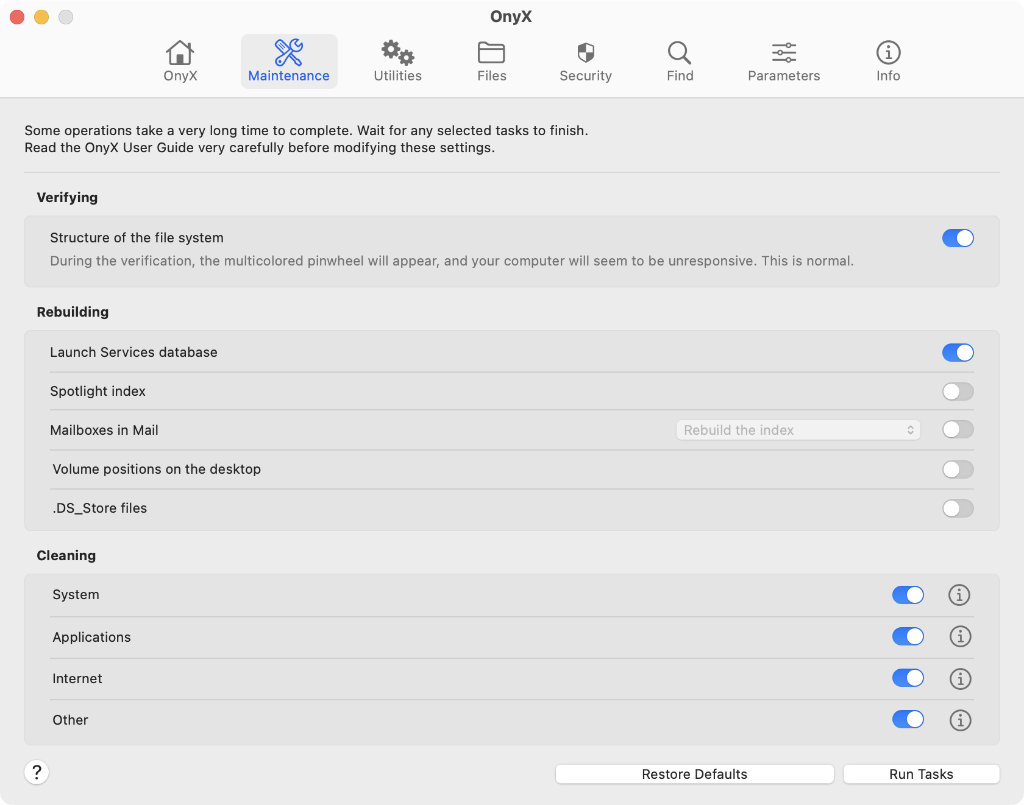
Task: Turn off Applications cleaning switch
Action: pyautogui.click(x=908, y=637)
